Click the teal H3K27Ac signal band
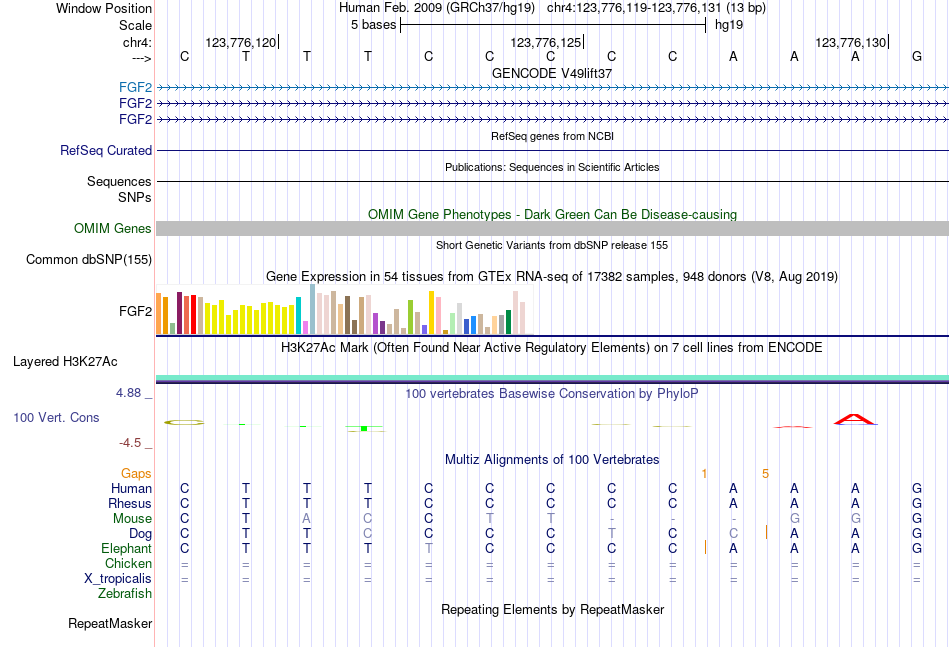Screen dimensions: 950x647 tap(552, 378)
